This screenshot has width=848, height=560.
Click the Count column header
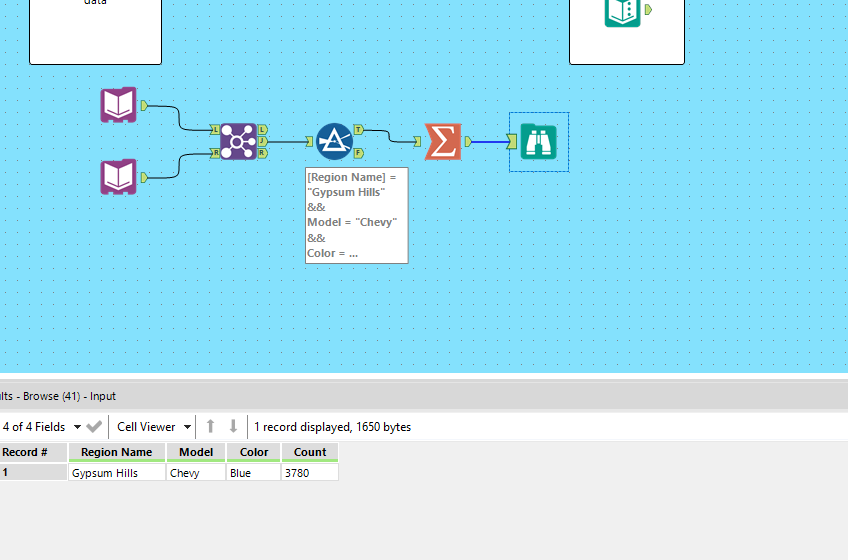pos(310,452)
